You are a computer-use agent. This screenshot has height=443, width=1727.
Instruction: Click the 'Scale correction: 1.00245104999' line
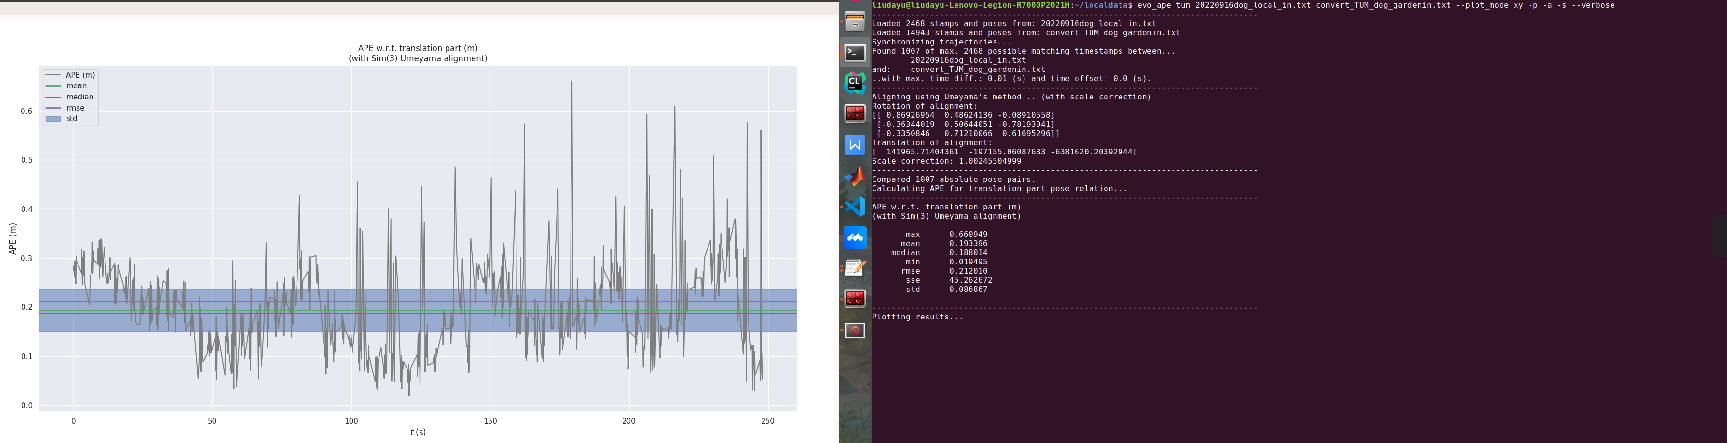[x=947, y=161]
